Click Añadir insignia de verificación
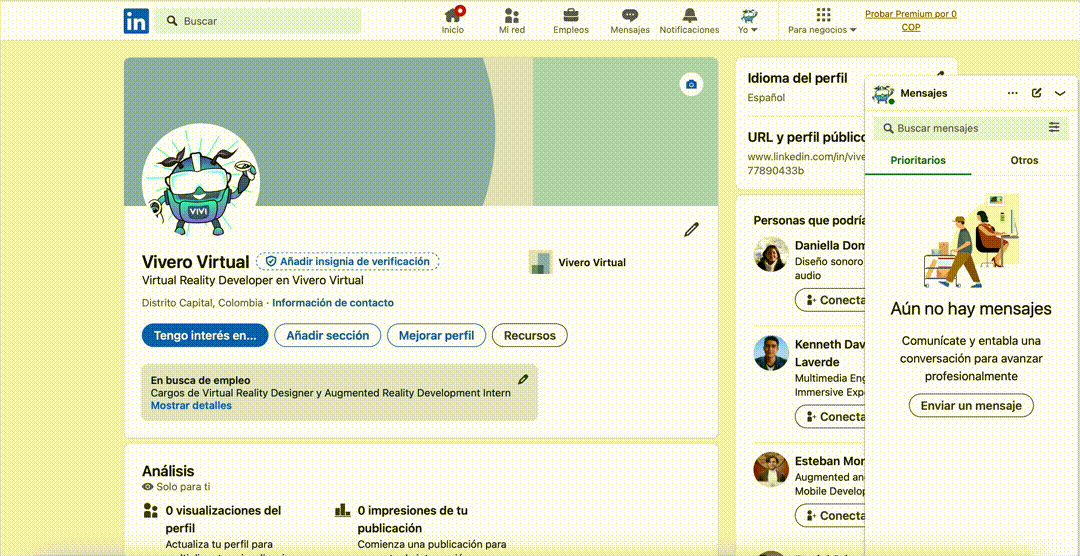The image size is (1080, 556). (348, 262)
